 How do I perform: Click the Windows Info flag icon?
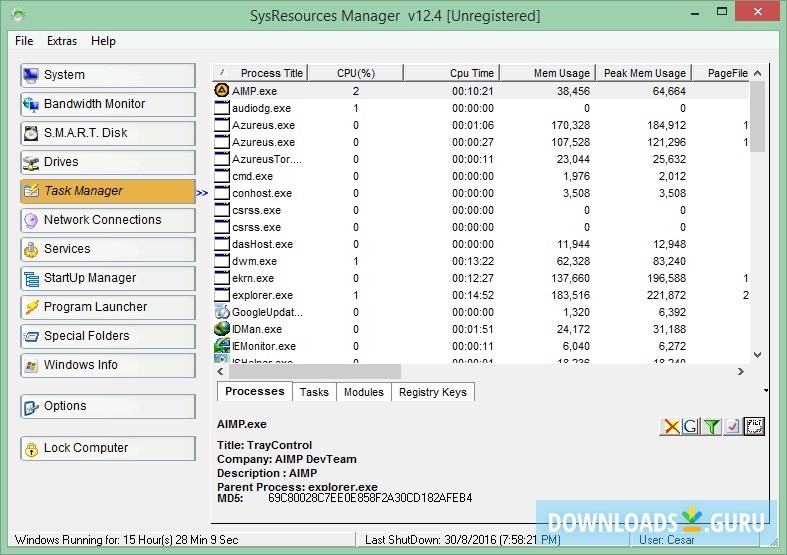(x=31, y=365)
